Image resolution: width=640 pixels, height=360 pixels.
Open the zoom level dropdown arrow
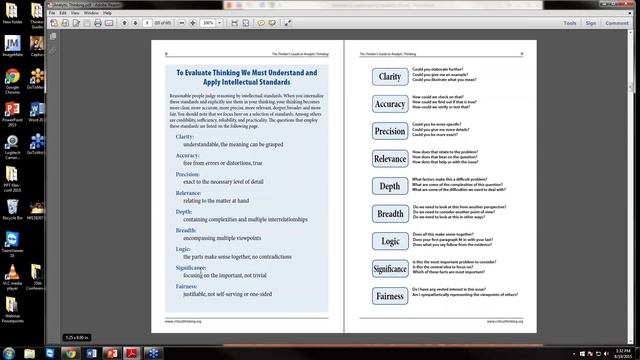[219, 23]
